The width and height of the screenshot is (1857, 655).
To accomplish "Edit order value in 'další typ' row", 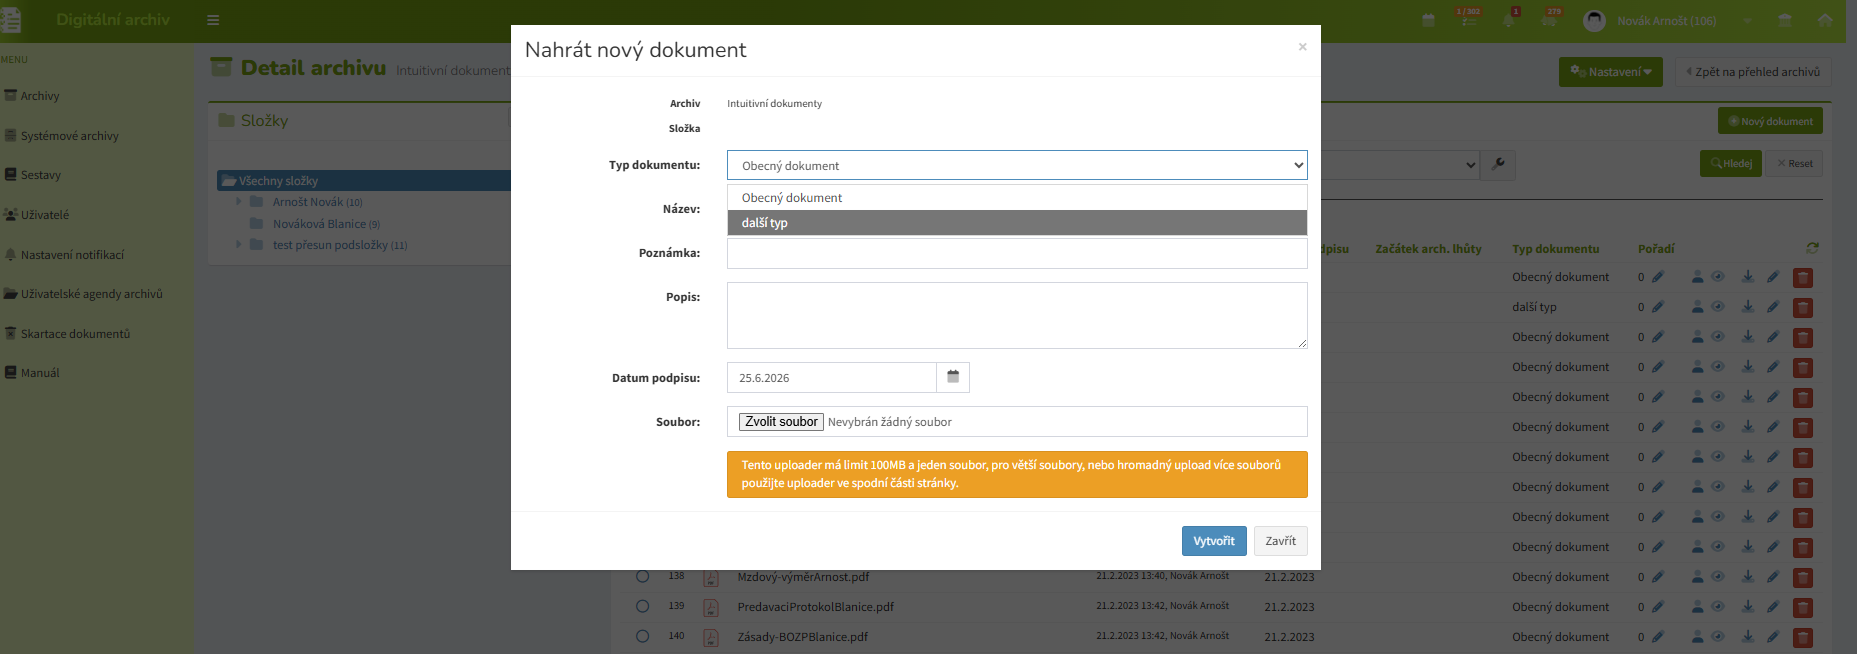I will pyautogui.click(x=1658, y=307).
